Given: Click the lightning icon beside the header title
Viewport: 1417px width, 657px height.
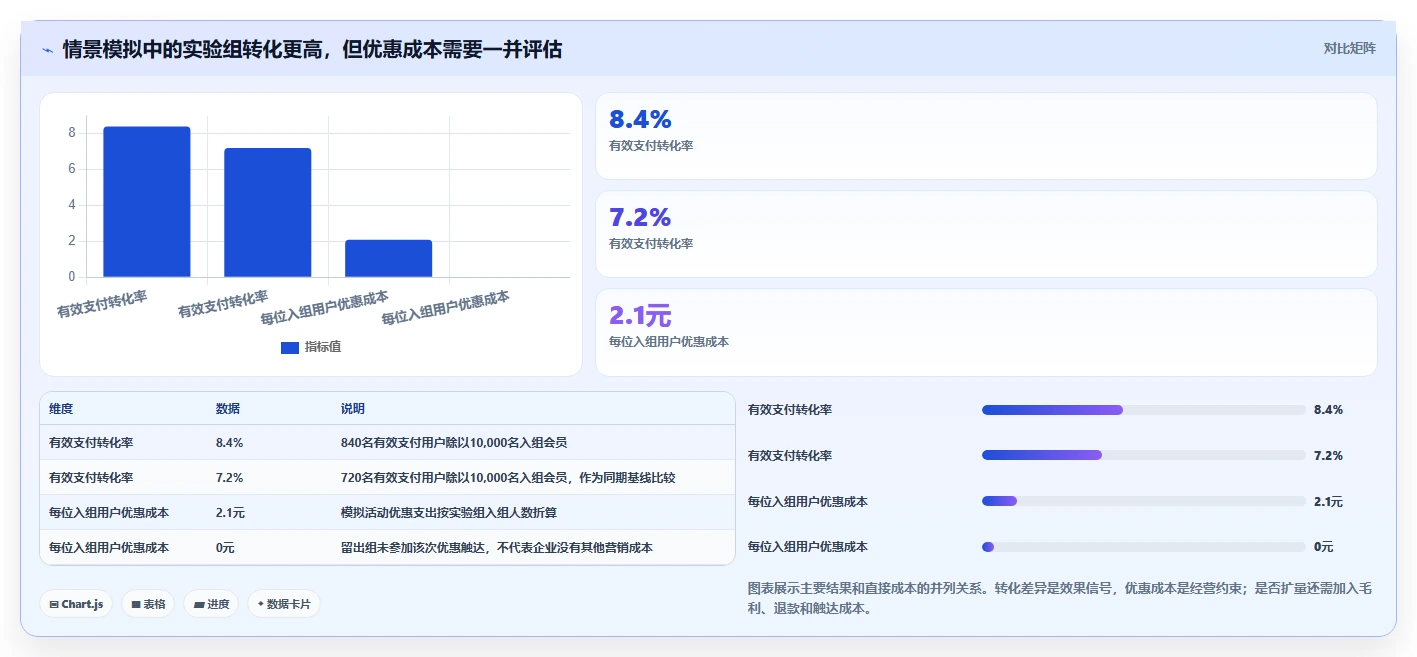Looking at the screenshot, I should coord(48,49).
